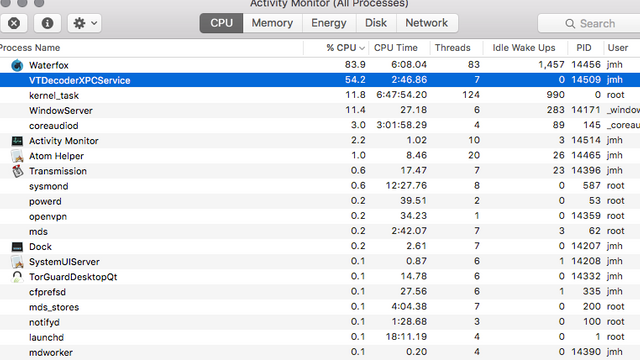Click the _window user cell
Screen dimensions: 640x360
(x=623, y=110)
